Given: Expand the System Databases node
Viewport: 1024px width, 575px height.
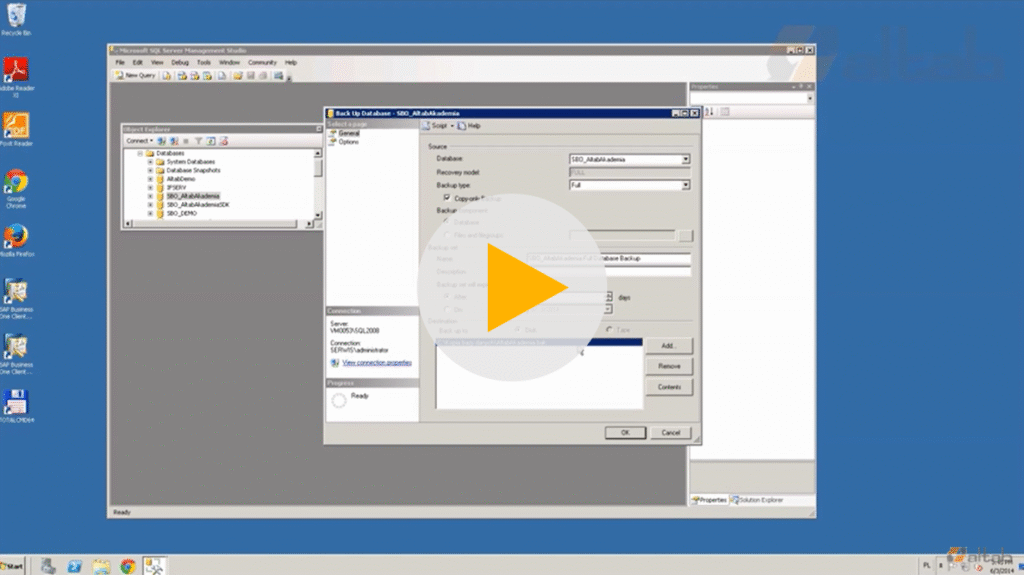Looking at the screenshot, I should point(150,161).
